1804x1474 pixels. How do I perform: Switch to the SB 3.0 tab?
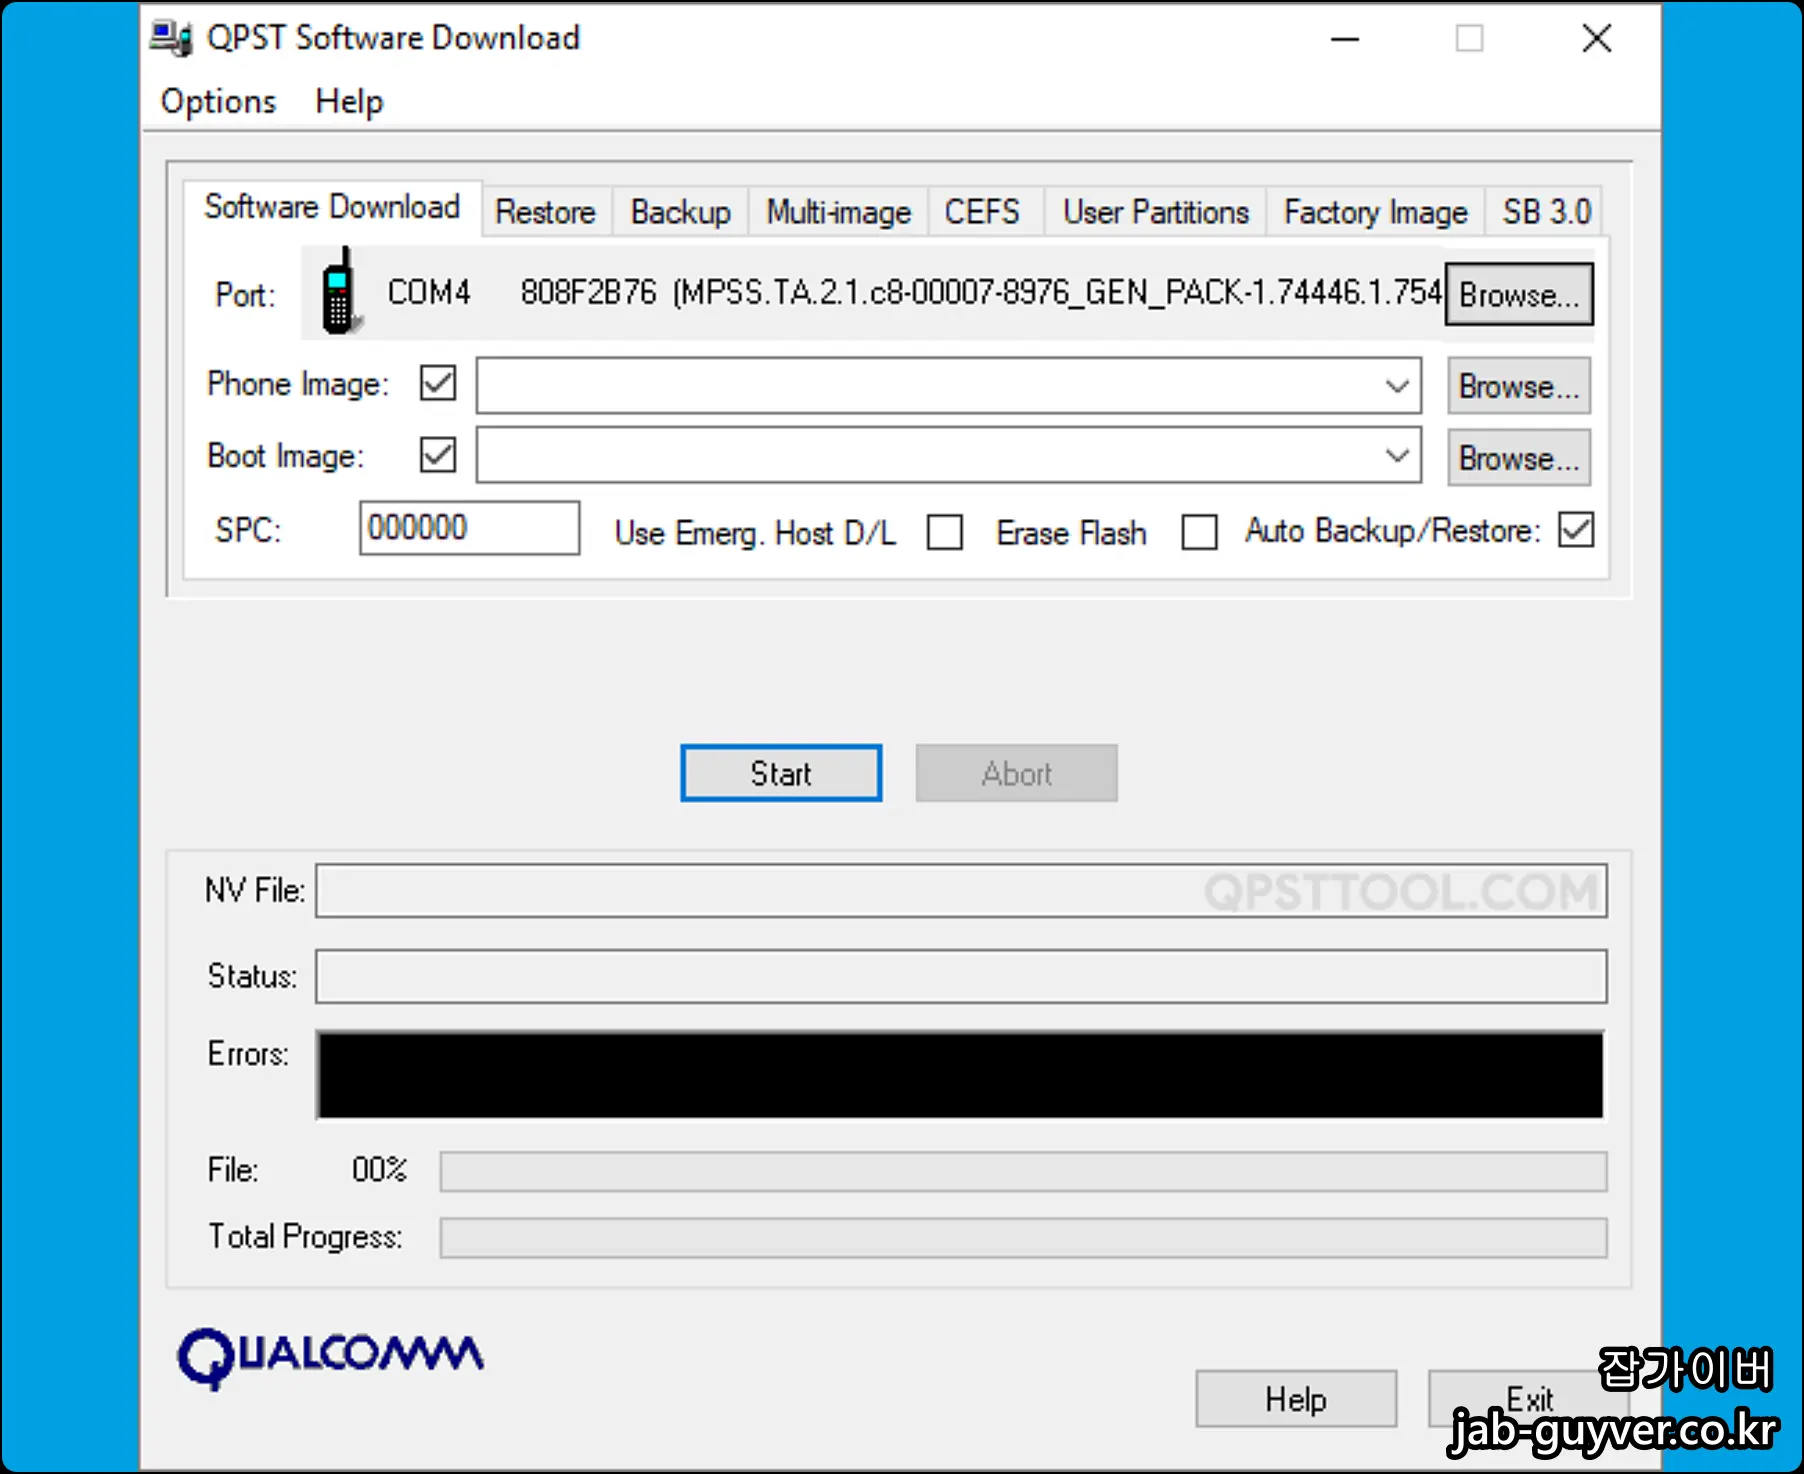[x=1543, y=211]
